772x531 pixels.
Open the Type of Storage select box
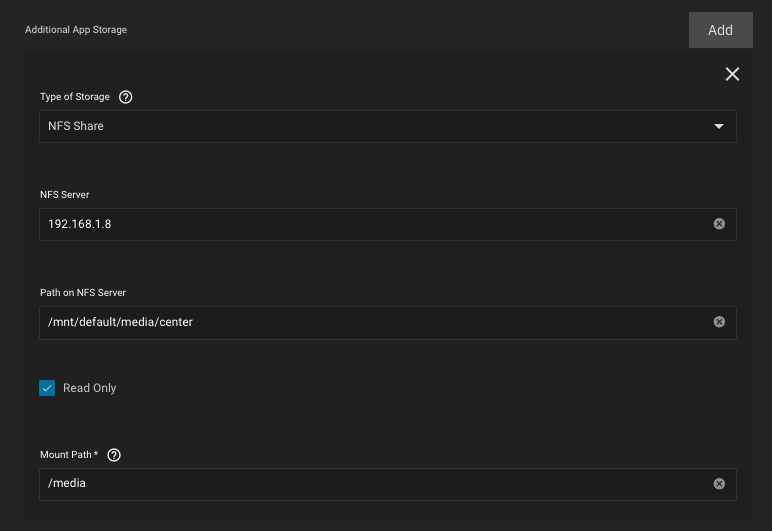click(388, 126)
